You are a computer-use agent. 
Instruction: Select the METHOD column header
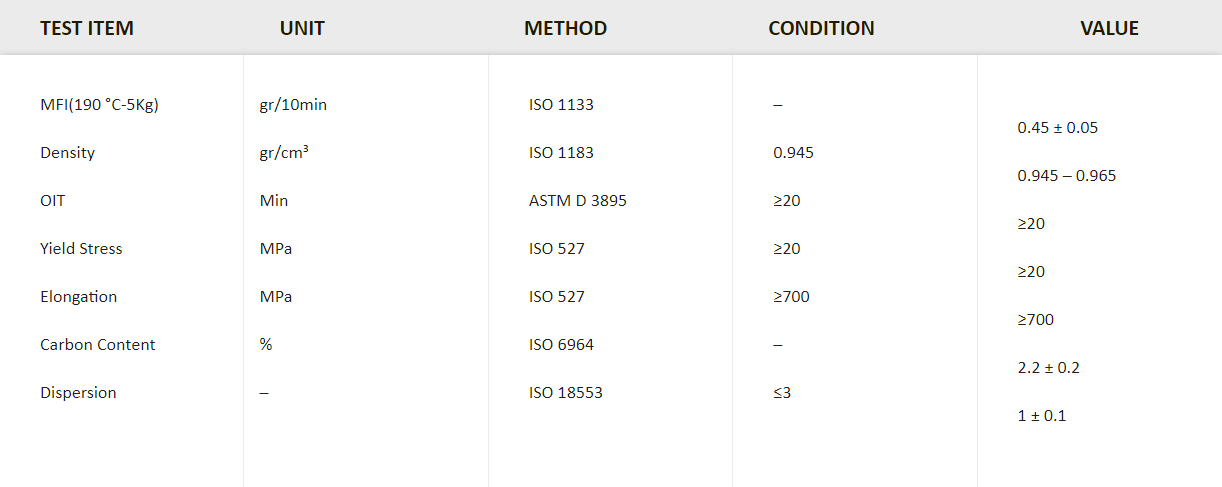[x=565, y=28]
